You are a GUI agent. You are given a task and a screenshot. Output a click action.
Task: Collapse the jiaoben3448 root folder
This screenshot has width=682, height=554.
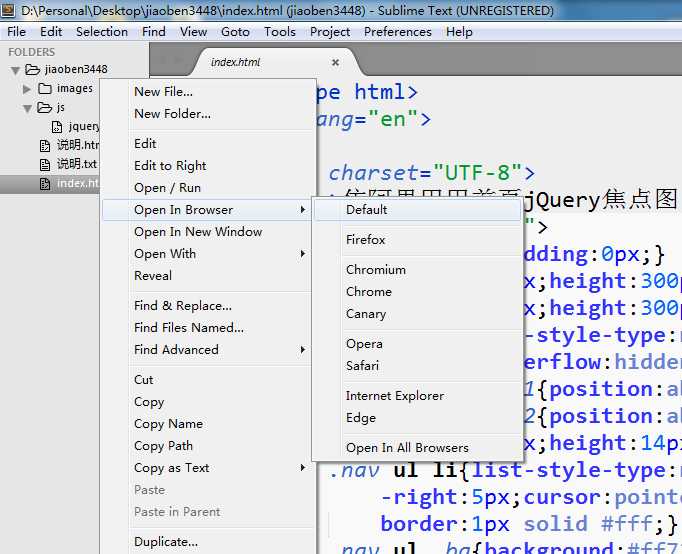(16, 70)
